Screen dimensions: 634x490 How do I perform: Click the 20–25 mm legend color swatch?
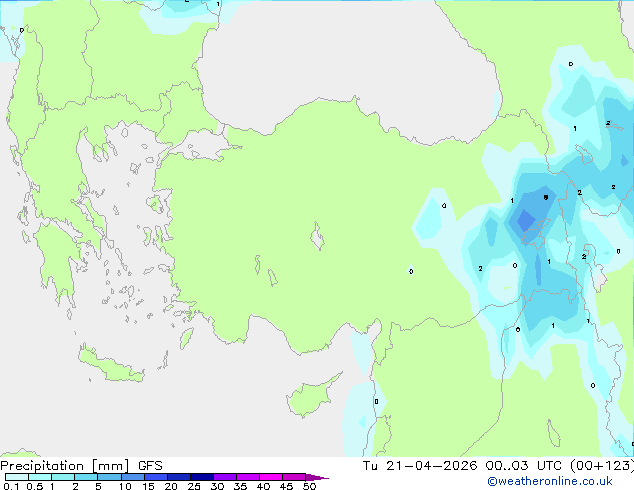179,477
